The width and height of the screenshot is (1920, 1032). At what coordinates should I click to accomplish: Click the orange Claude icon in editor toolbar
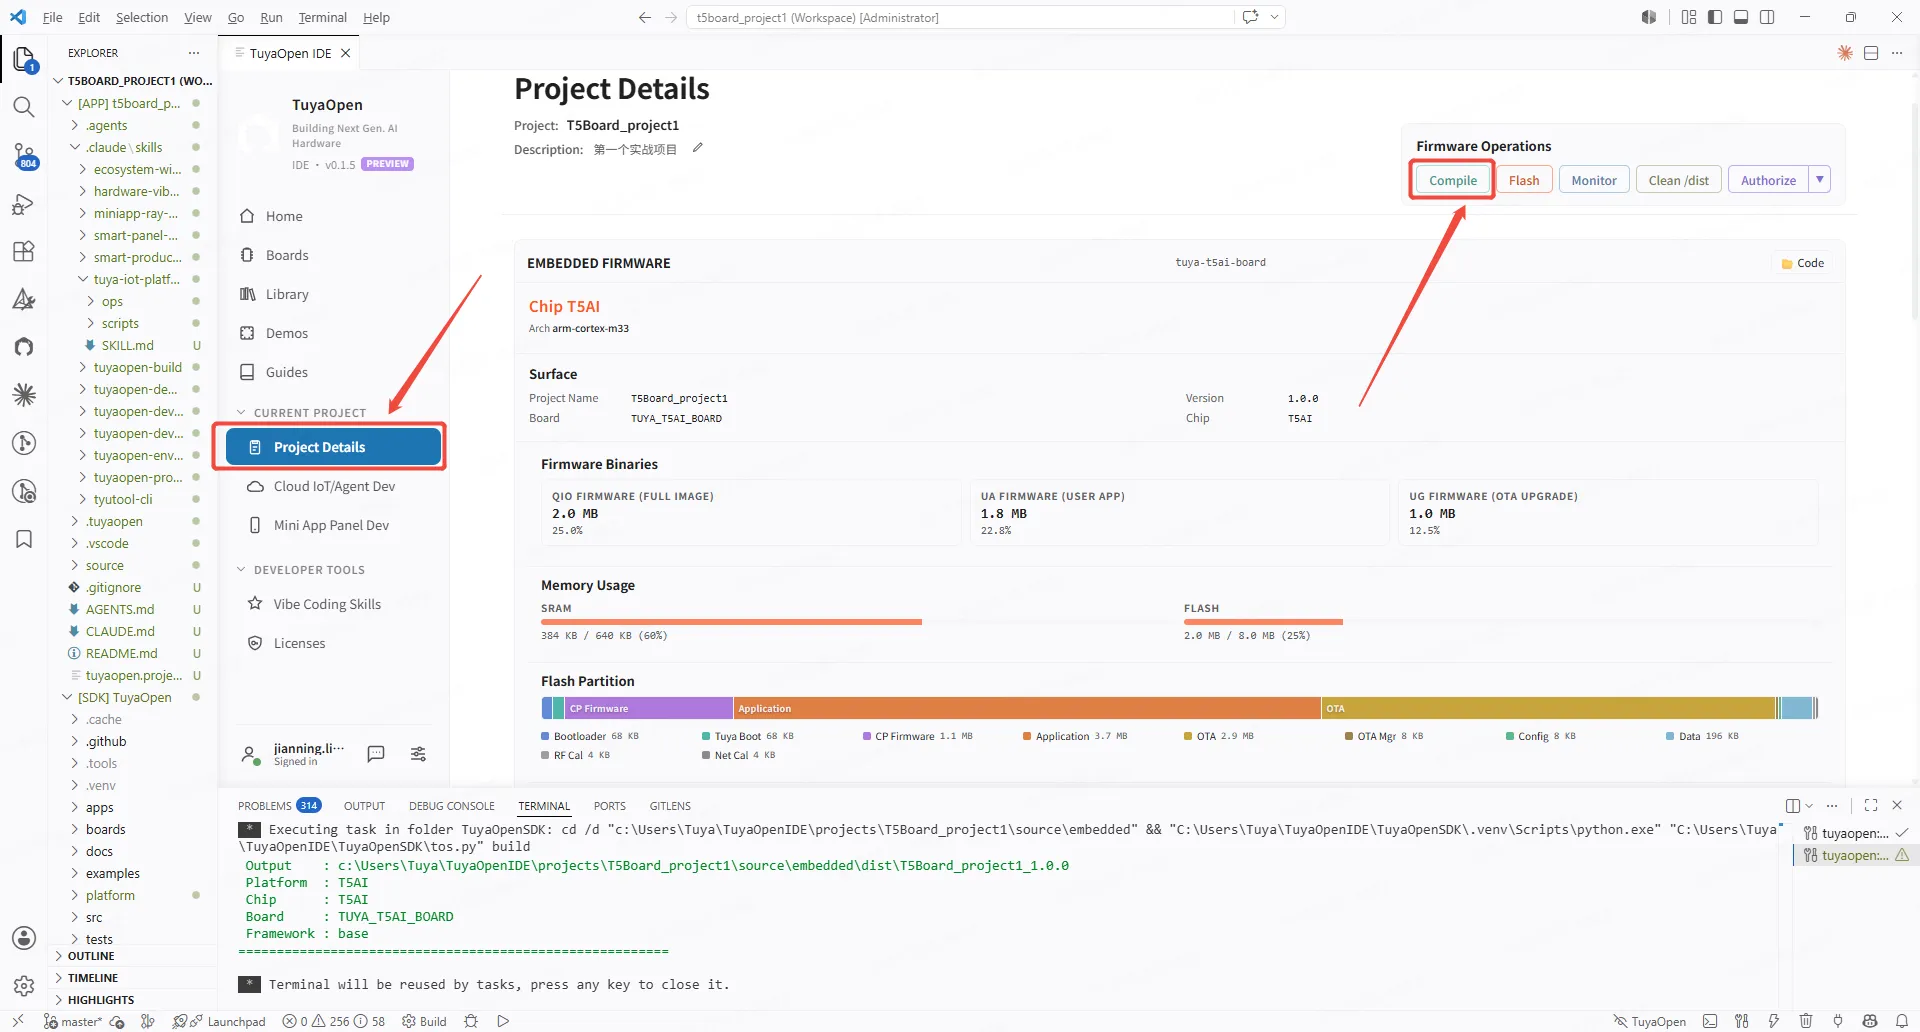click(1845, 53)
